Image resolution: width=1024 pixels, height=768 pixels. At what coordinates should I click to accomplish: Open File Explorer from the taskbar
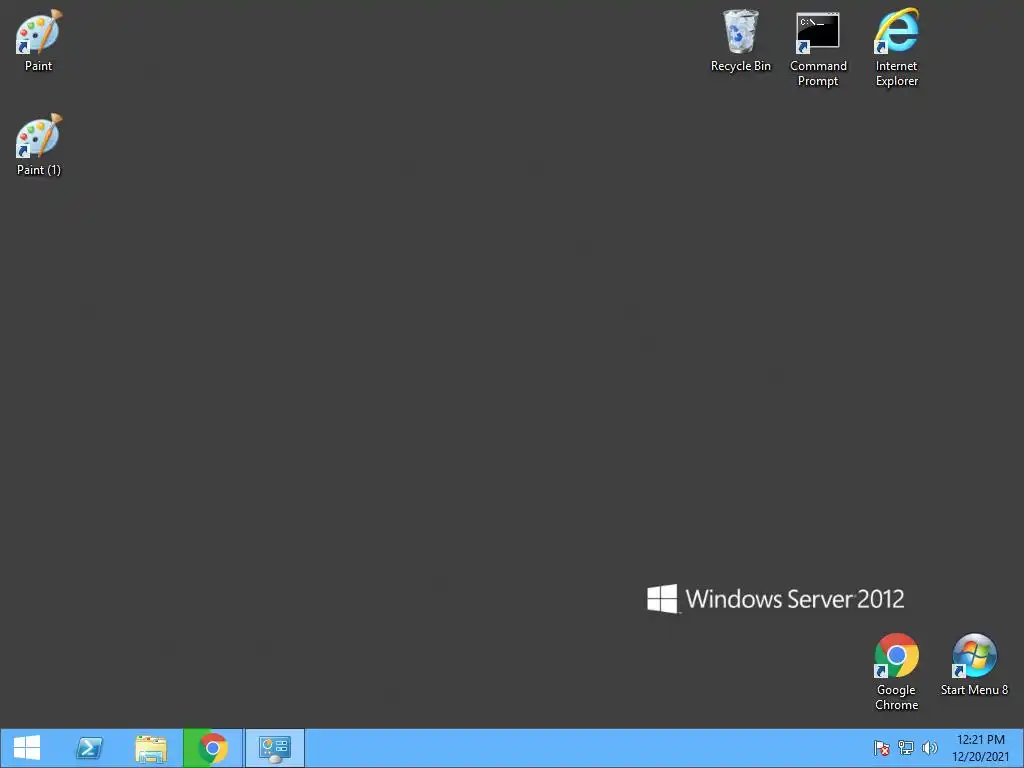[x=151, y=748]
